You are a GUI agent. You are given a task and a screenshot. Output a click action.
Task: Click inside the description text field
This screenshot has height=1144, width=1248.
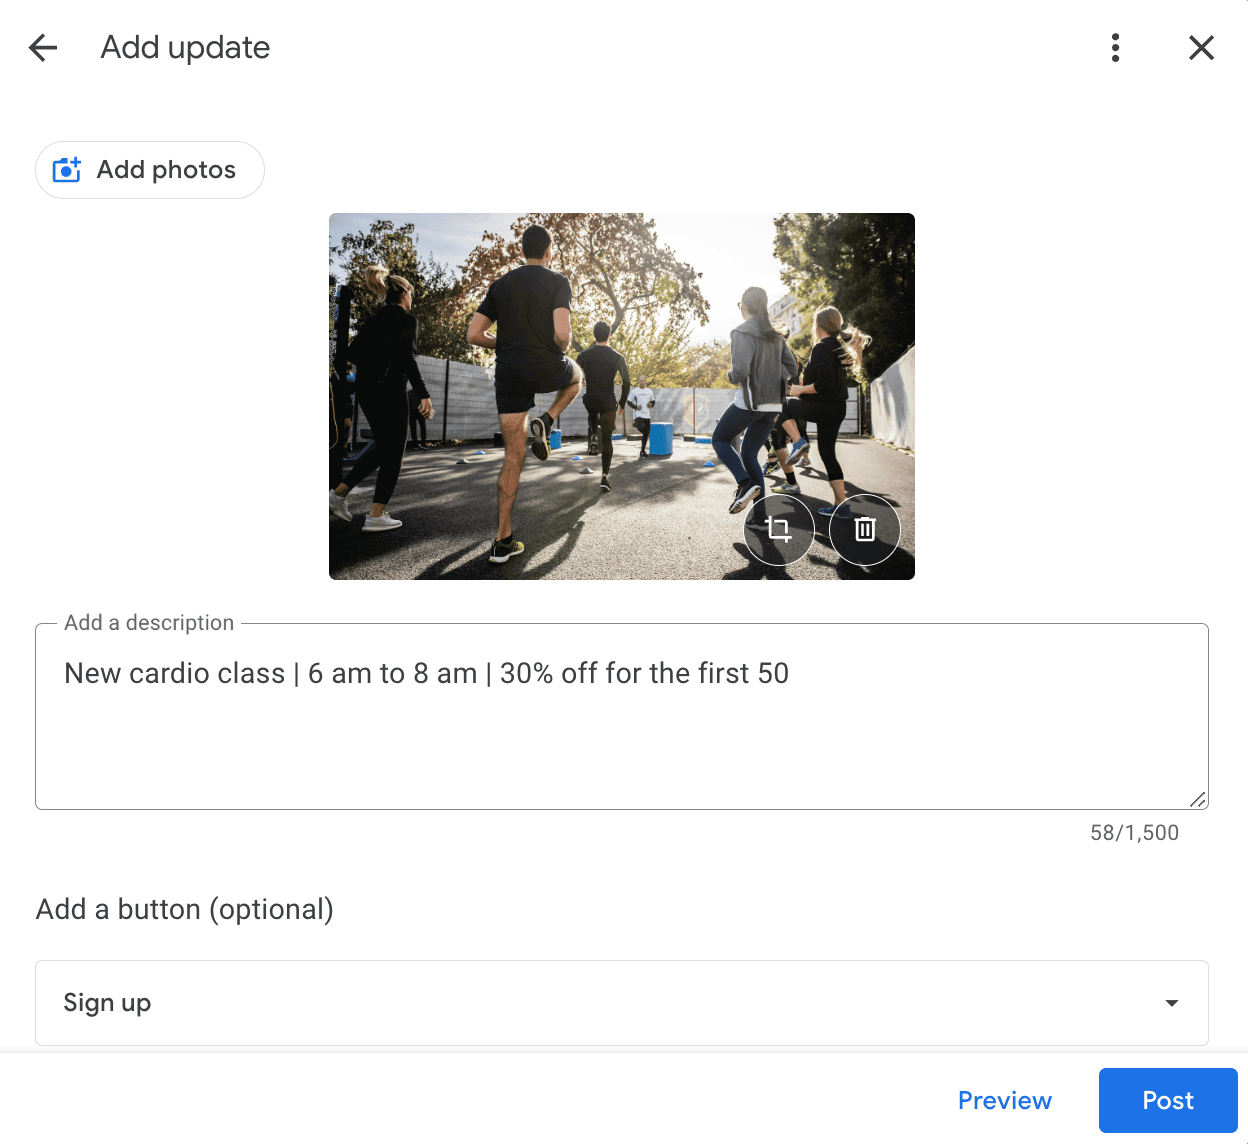[620, 715]
